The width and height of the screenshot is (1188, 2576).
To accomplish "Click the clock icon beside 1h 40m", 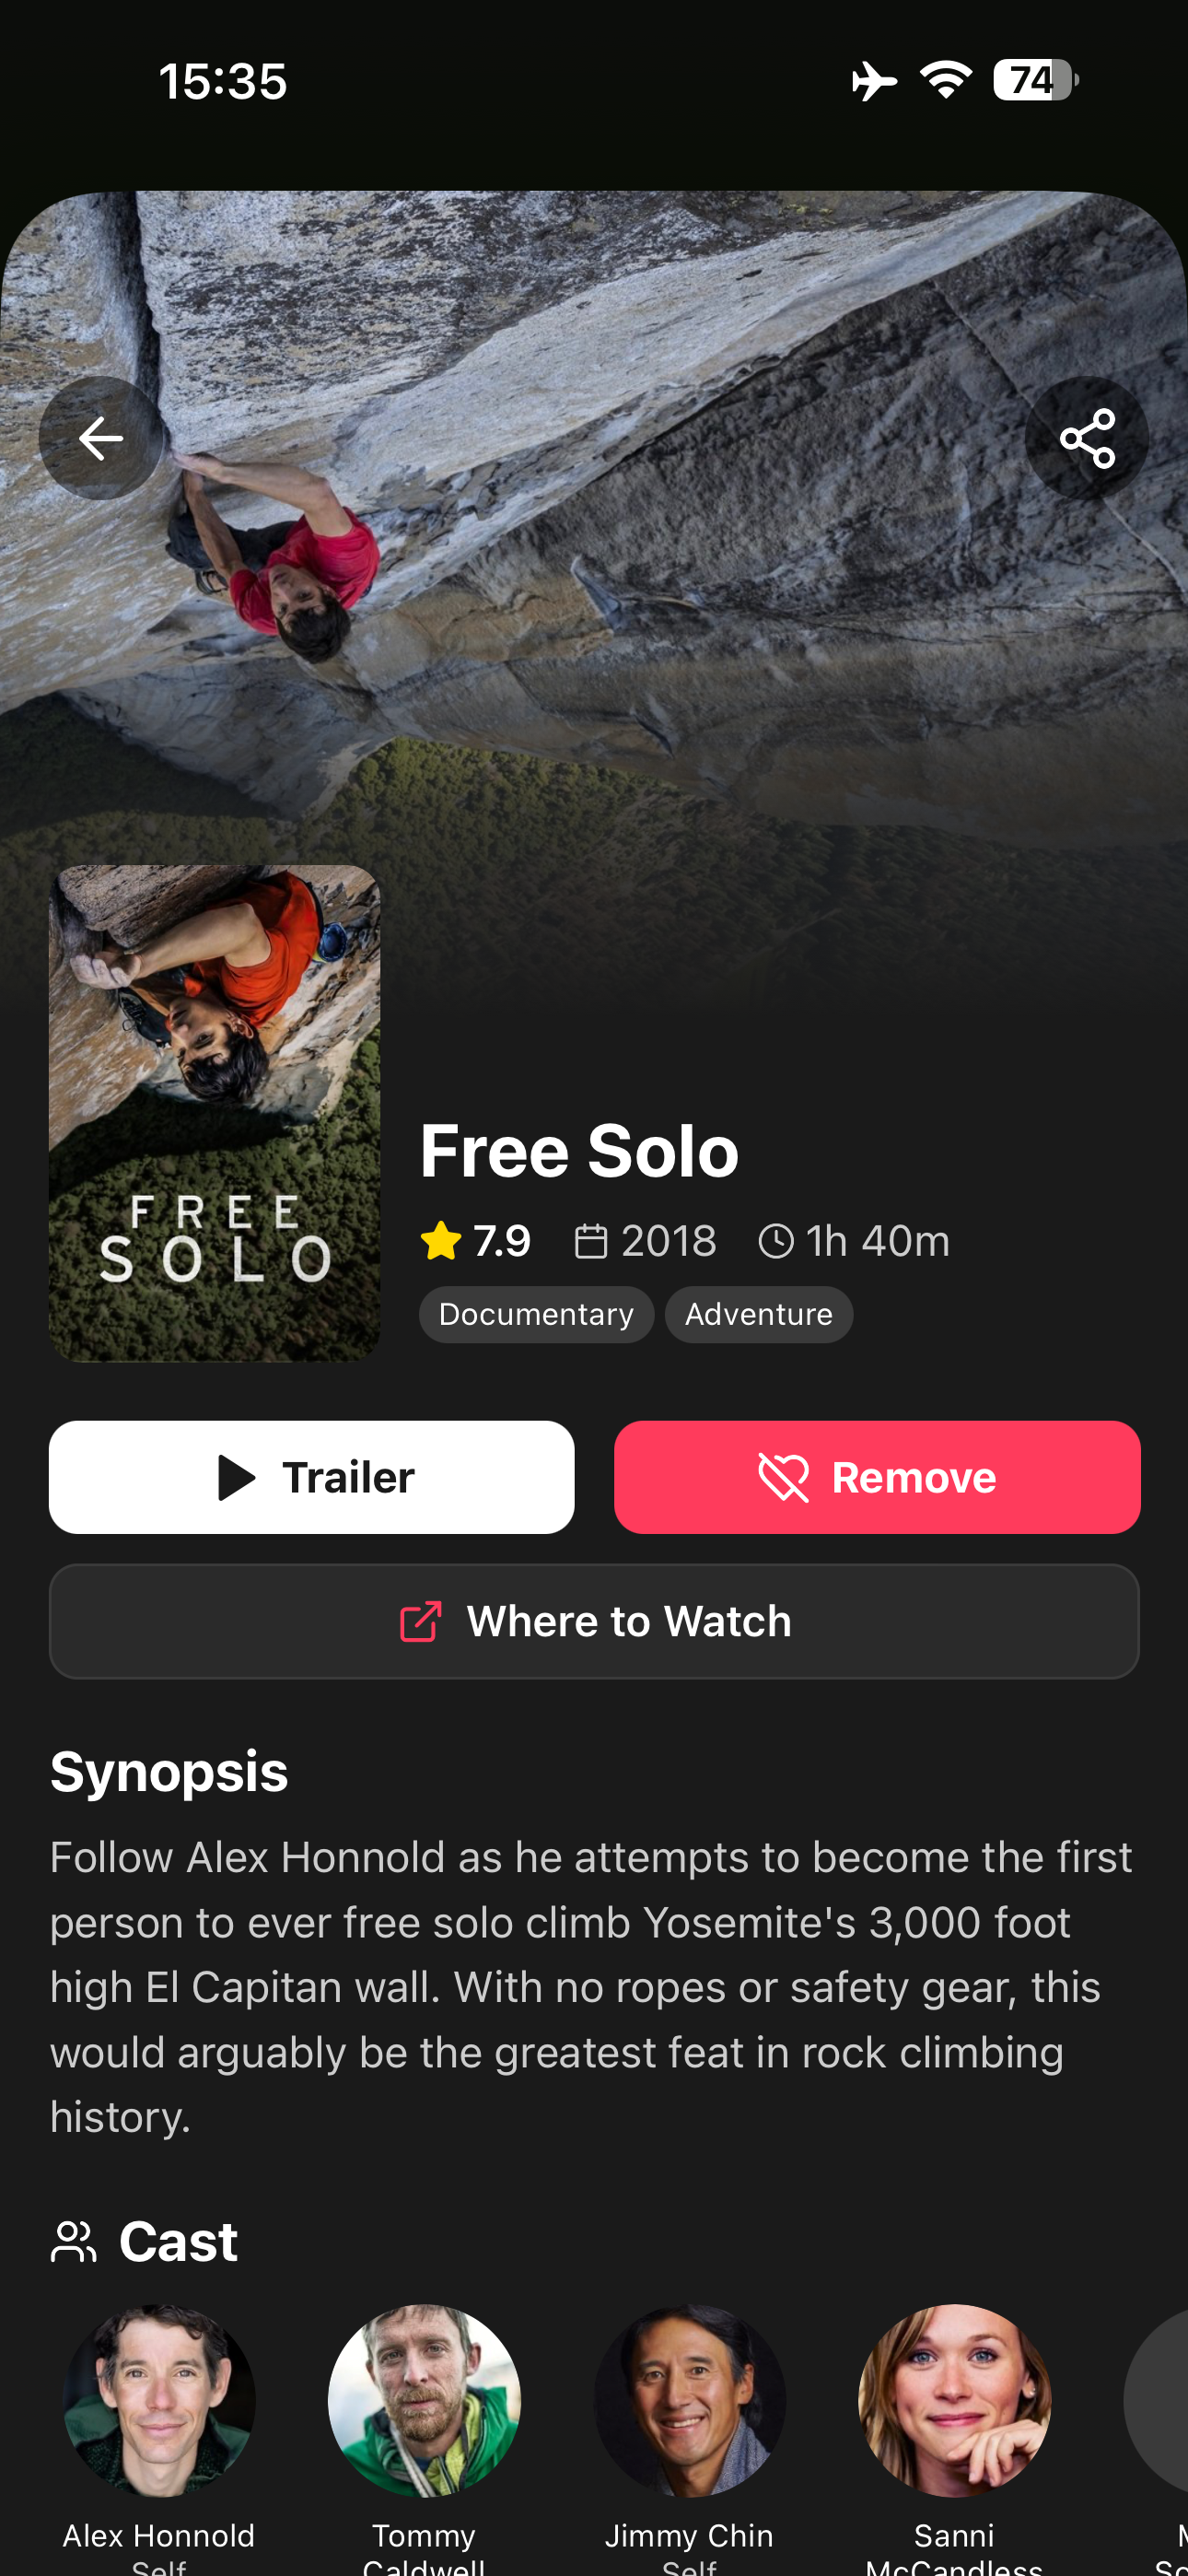I will tap(776, 1241).
